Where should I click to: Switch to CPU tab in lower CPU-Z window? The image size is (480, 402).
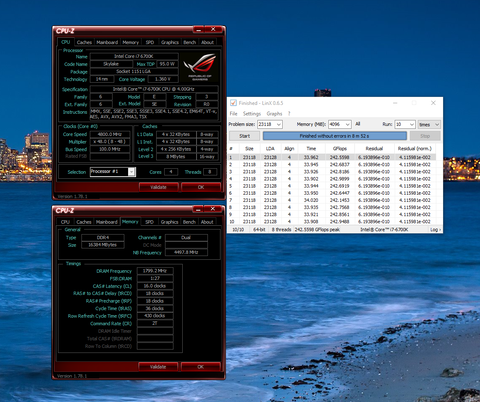pyautogui.click(x=65, y=222)
